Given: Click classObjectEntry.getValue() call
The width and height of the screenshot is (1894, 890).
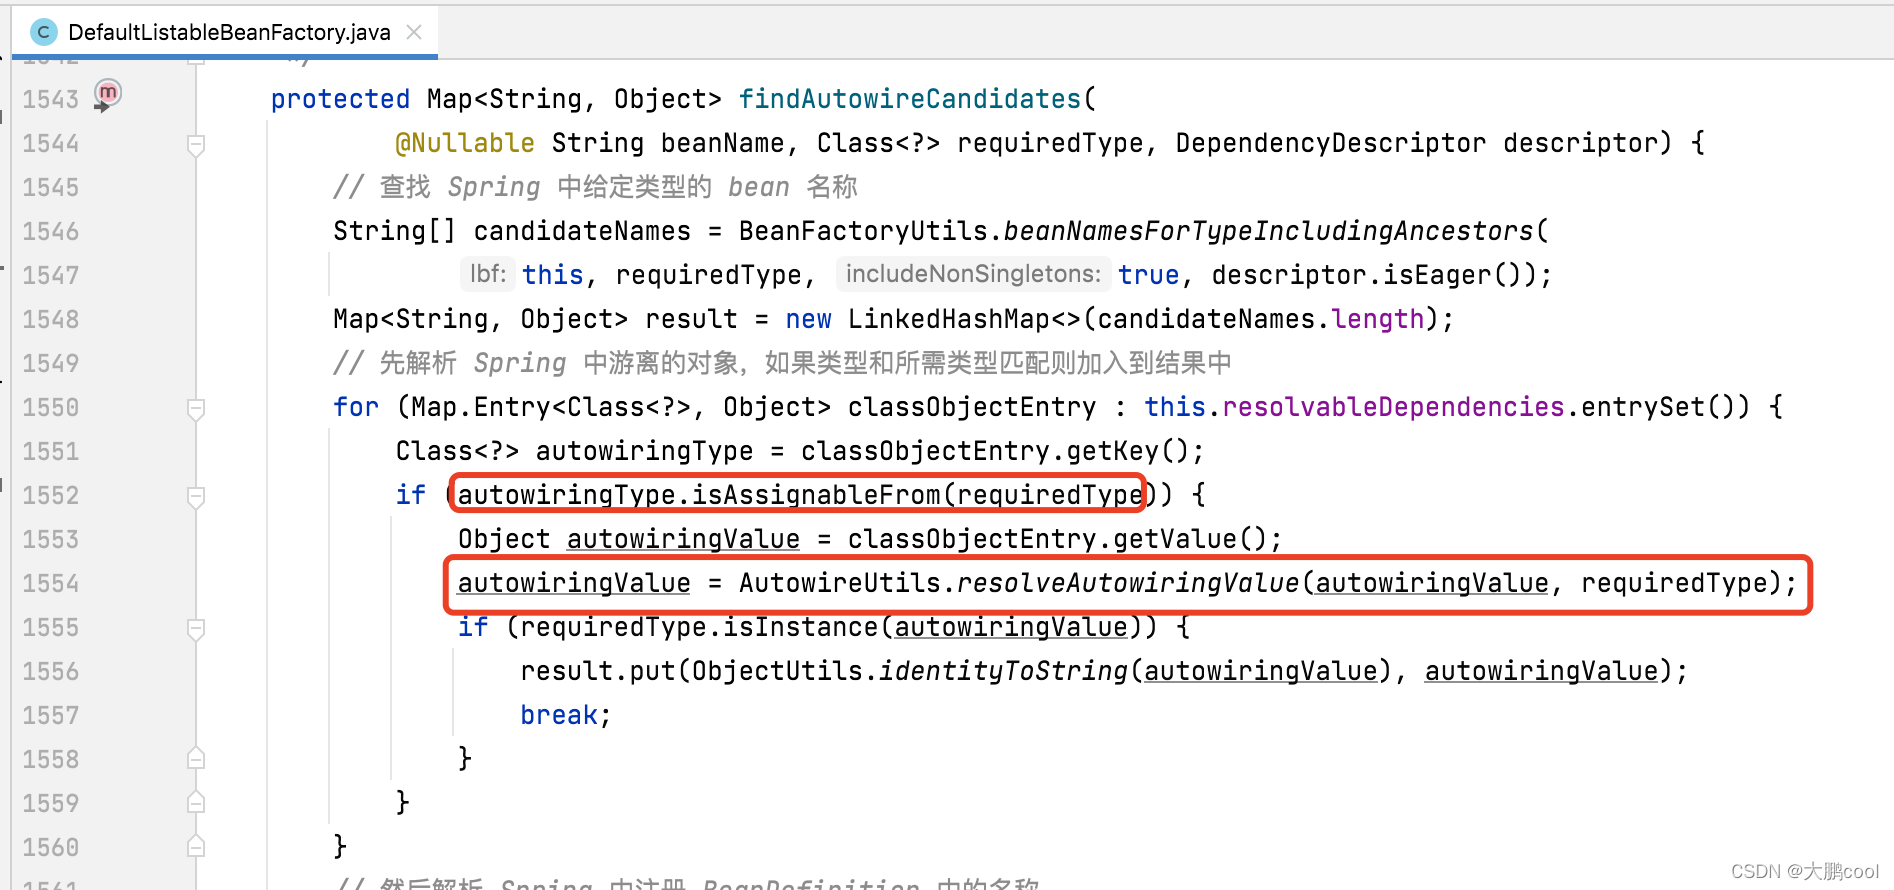Looking at the screenshot, I should point(1057,539).
